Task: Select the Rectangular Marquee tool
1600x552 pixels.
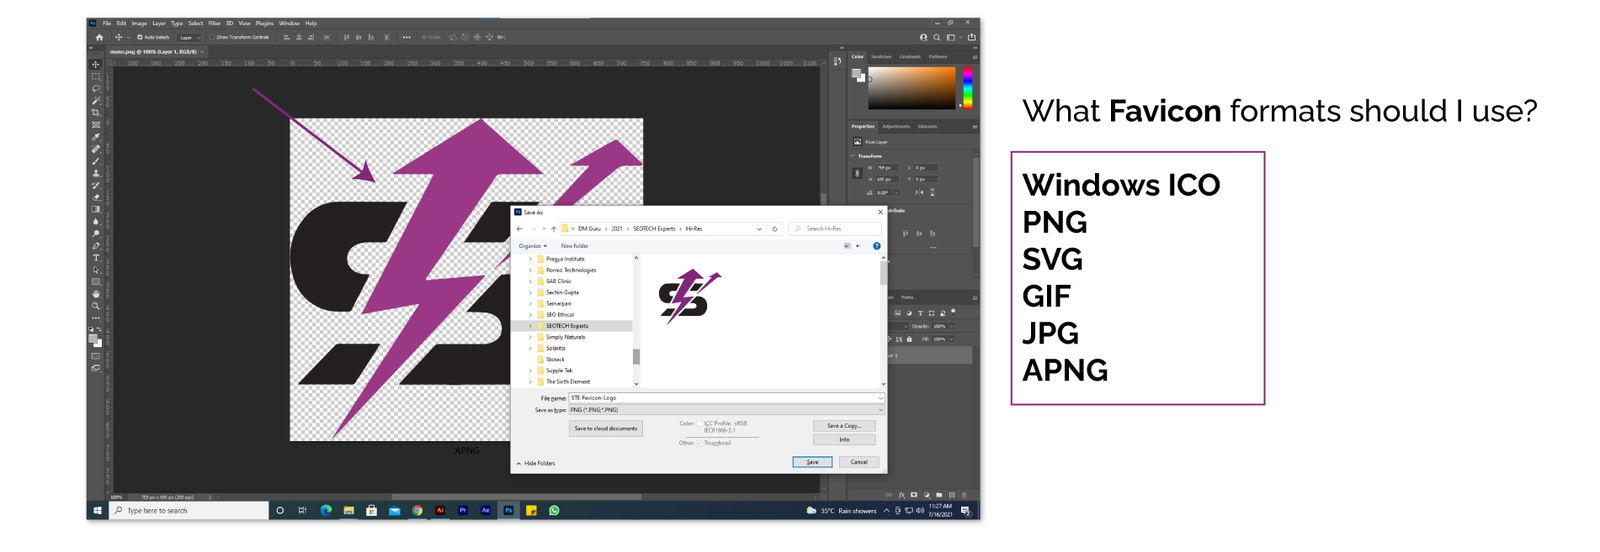Action: [96, 76]
